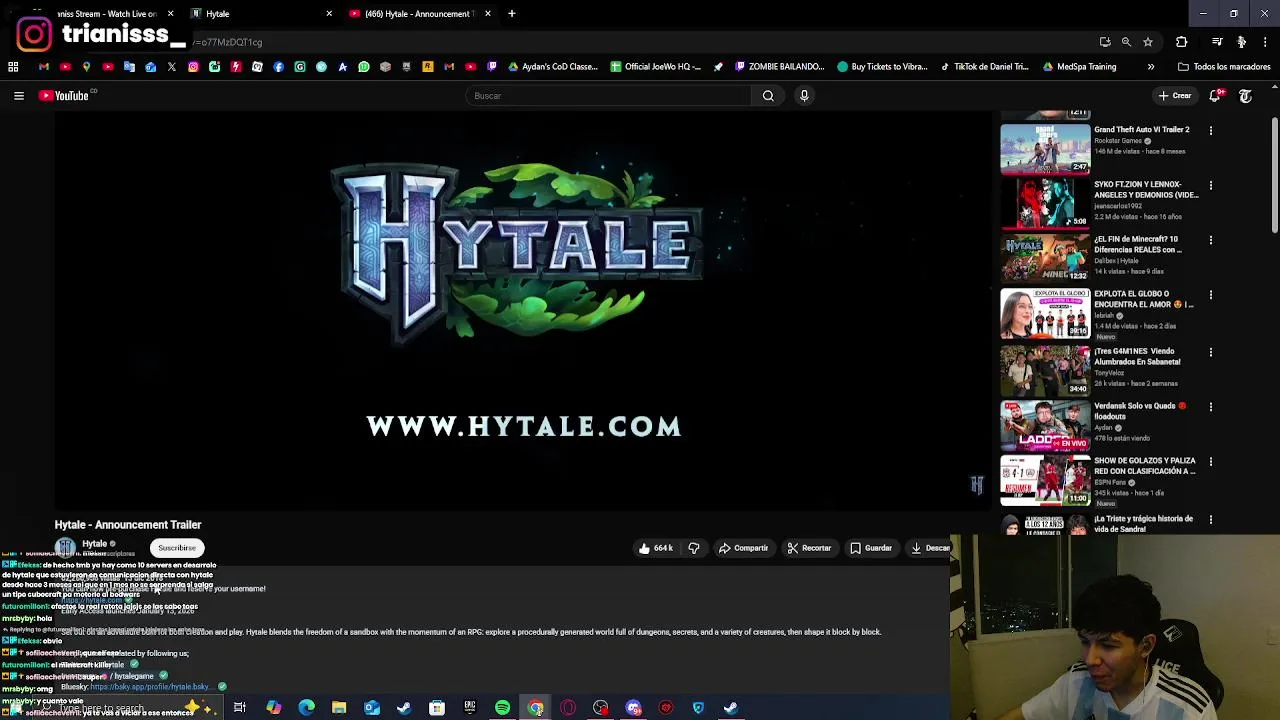
Task: Open options for EL FIN de Minecraft video
Action: 1211,241
